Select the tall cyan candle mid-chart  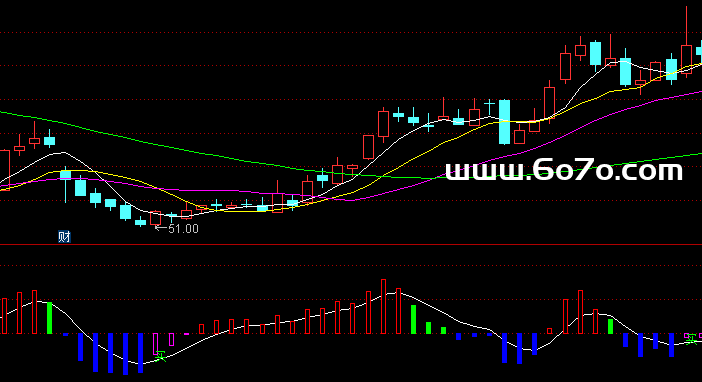tap(505, 122)
